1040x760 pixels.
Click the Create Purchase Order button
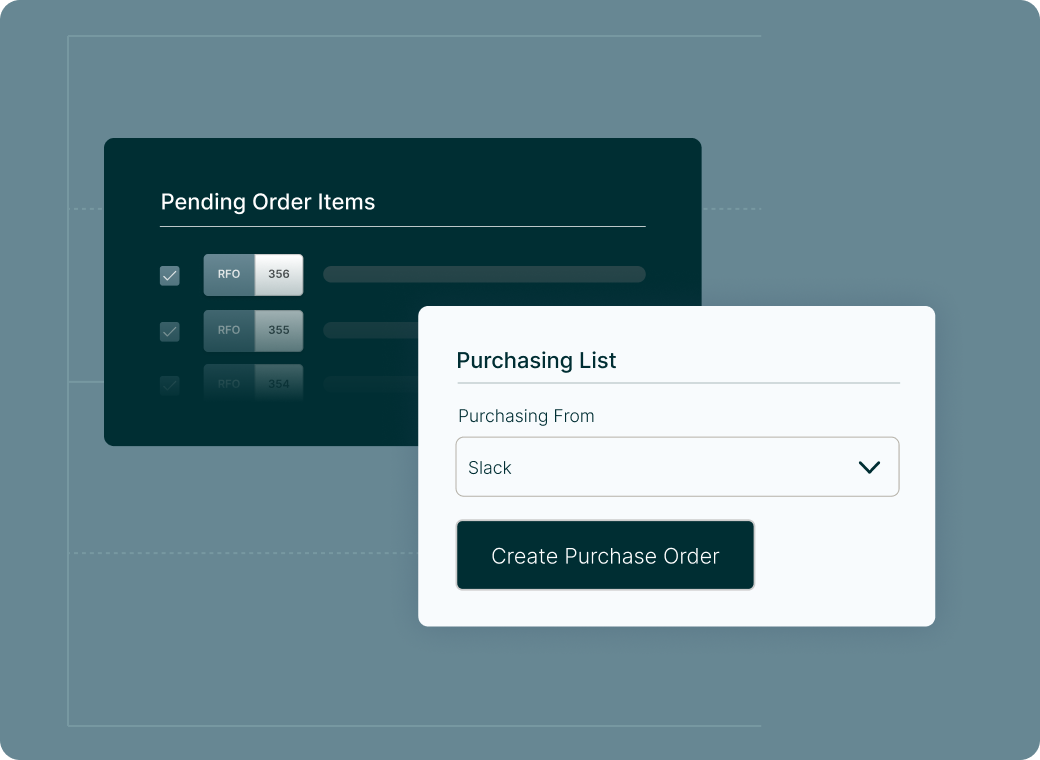click(605, 555)
